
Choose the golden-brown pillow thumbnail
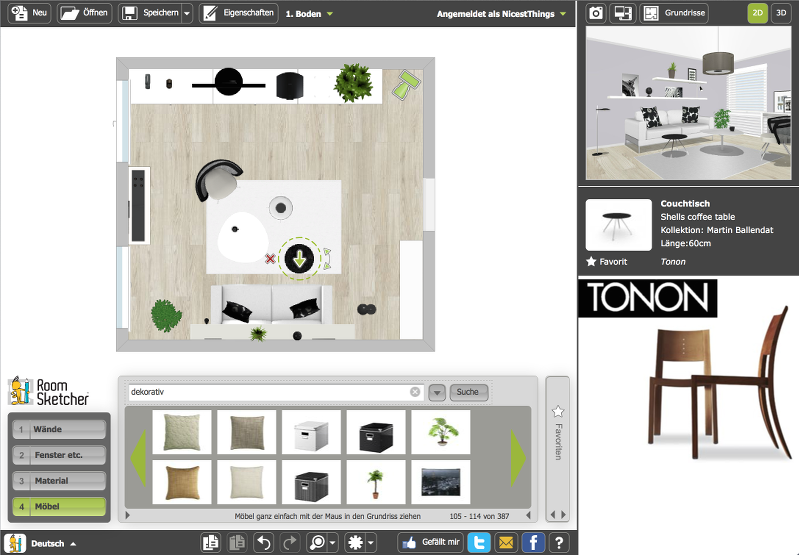click(x=182, y=482)
